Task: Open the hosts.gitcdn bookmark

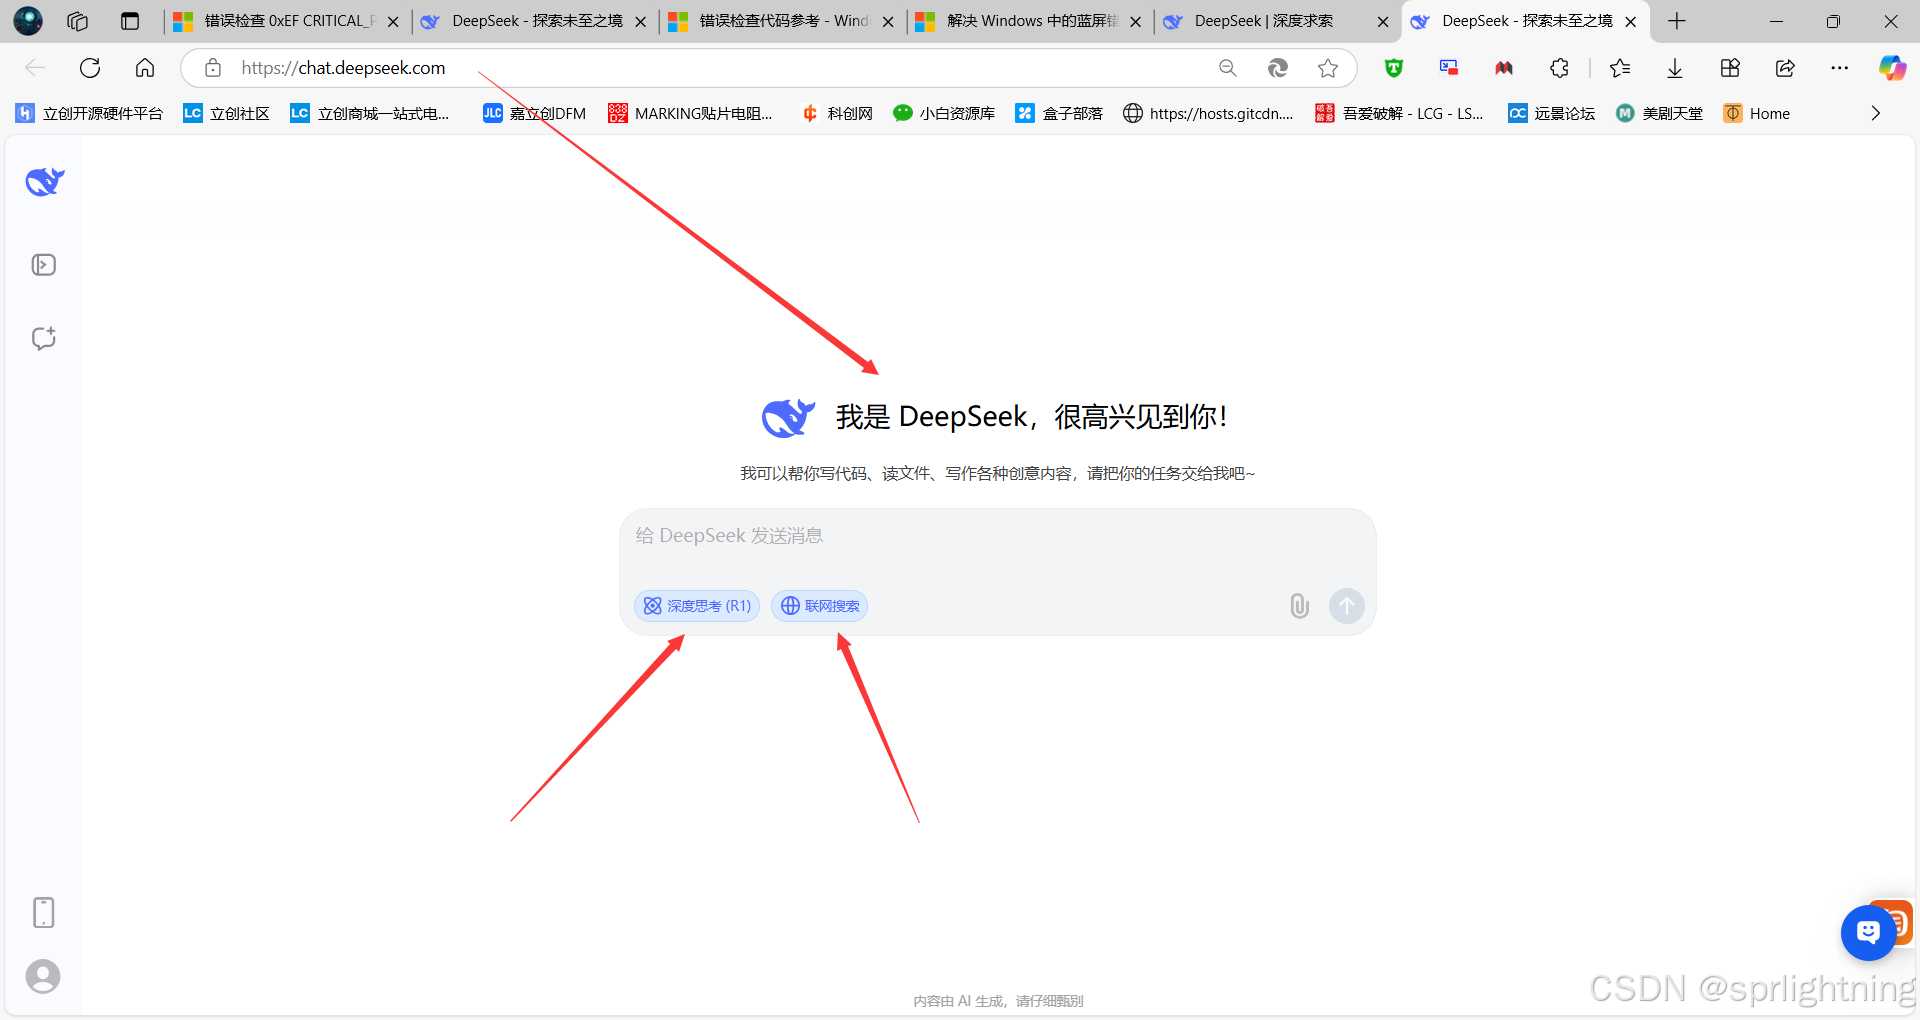Action: pos(1208,113)
